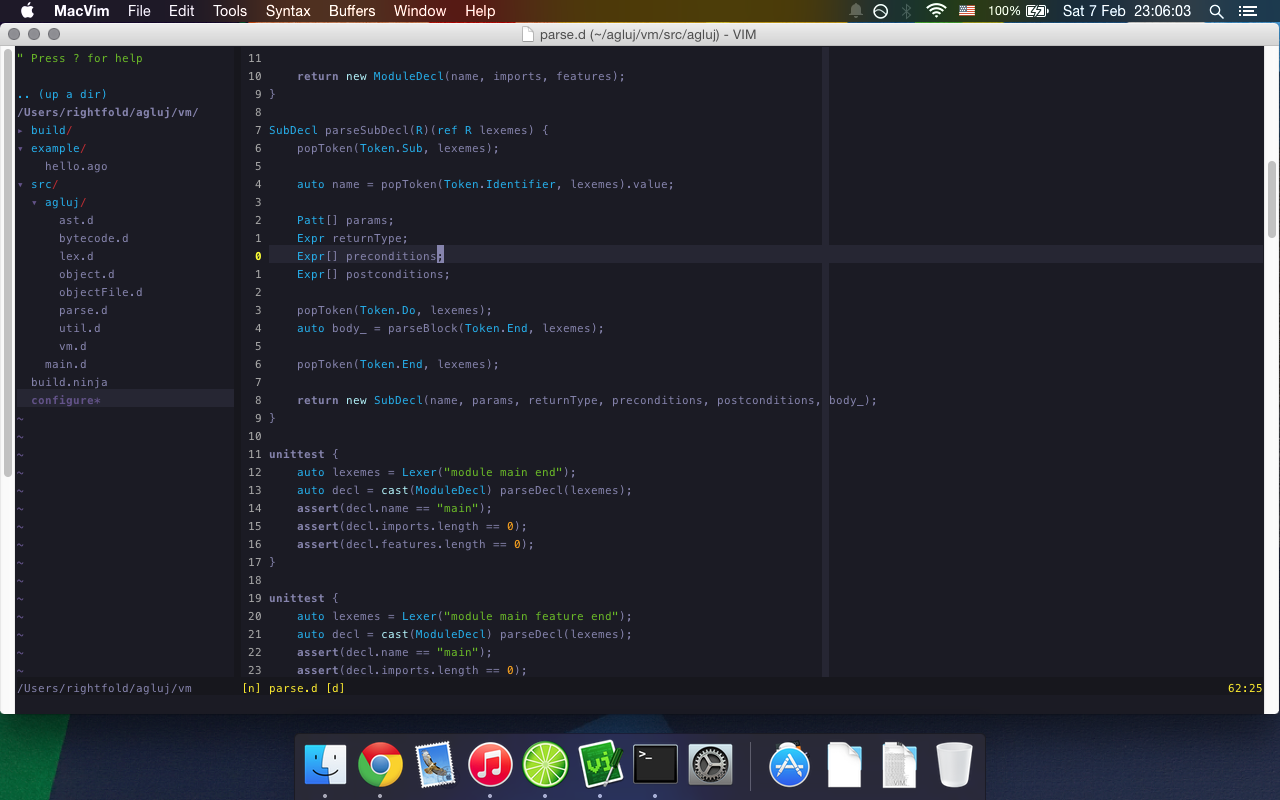The height and width of the screenshot is (800, 1280).
Task: Click the notification bell menu bar icon
Action: [x=856, y=11]
